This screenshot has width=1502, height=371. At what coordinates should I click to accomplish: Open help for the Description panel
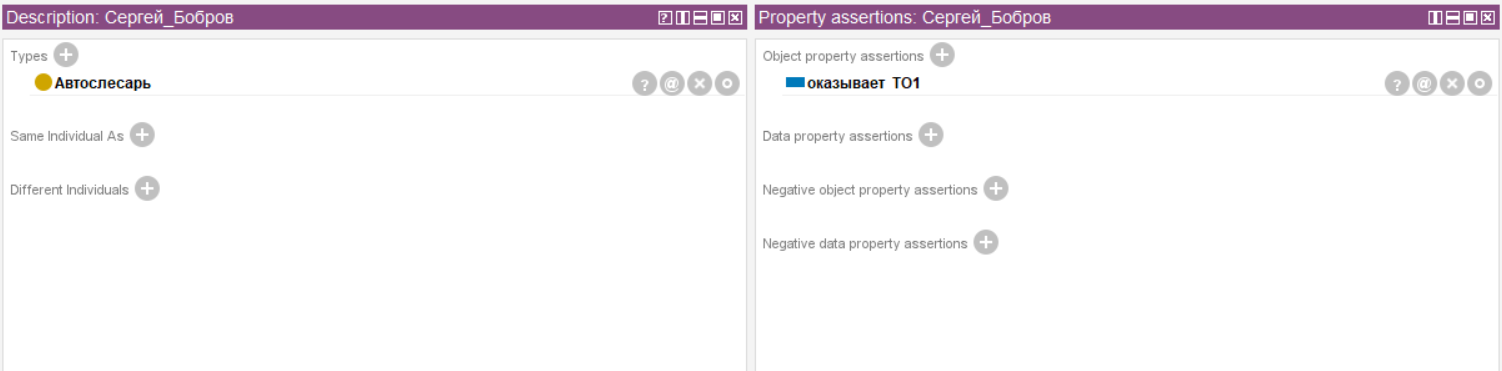(x=664, y=18)
